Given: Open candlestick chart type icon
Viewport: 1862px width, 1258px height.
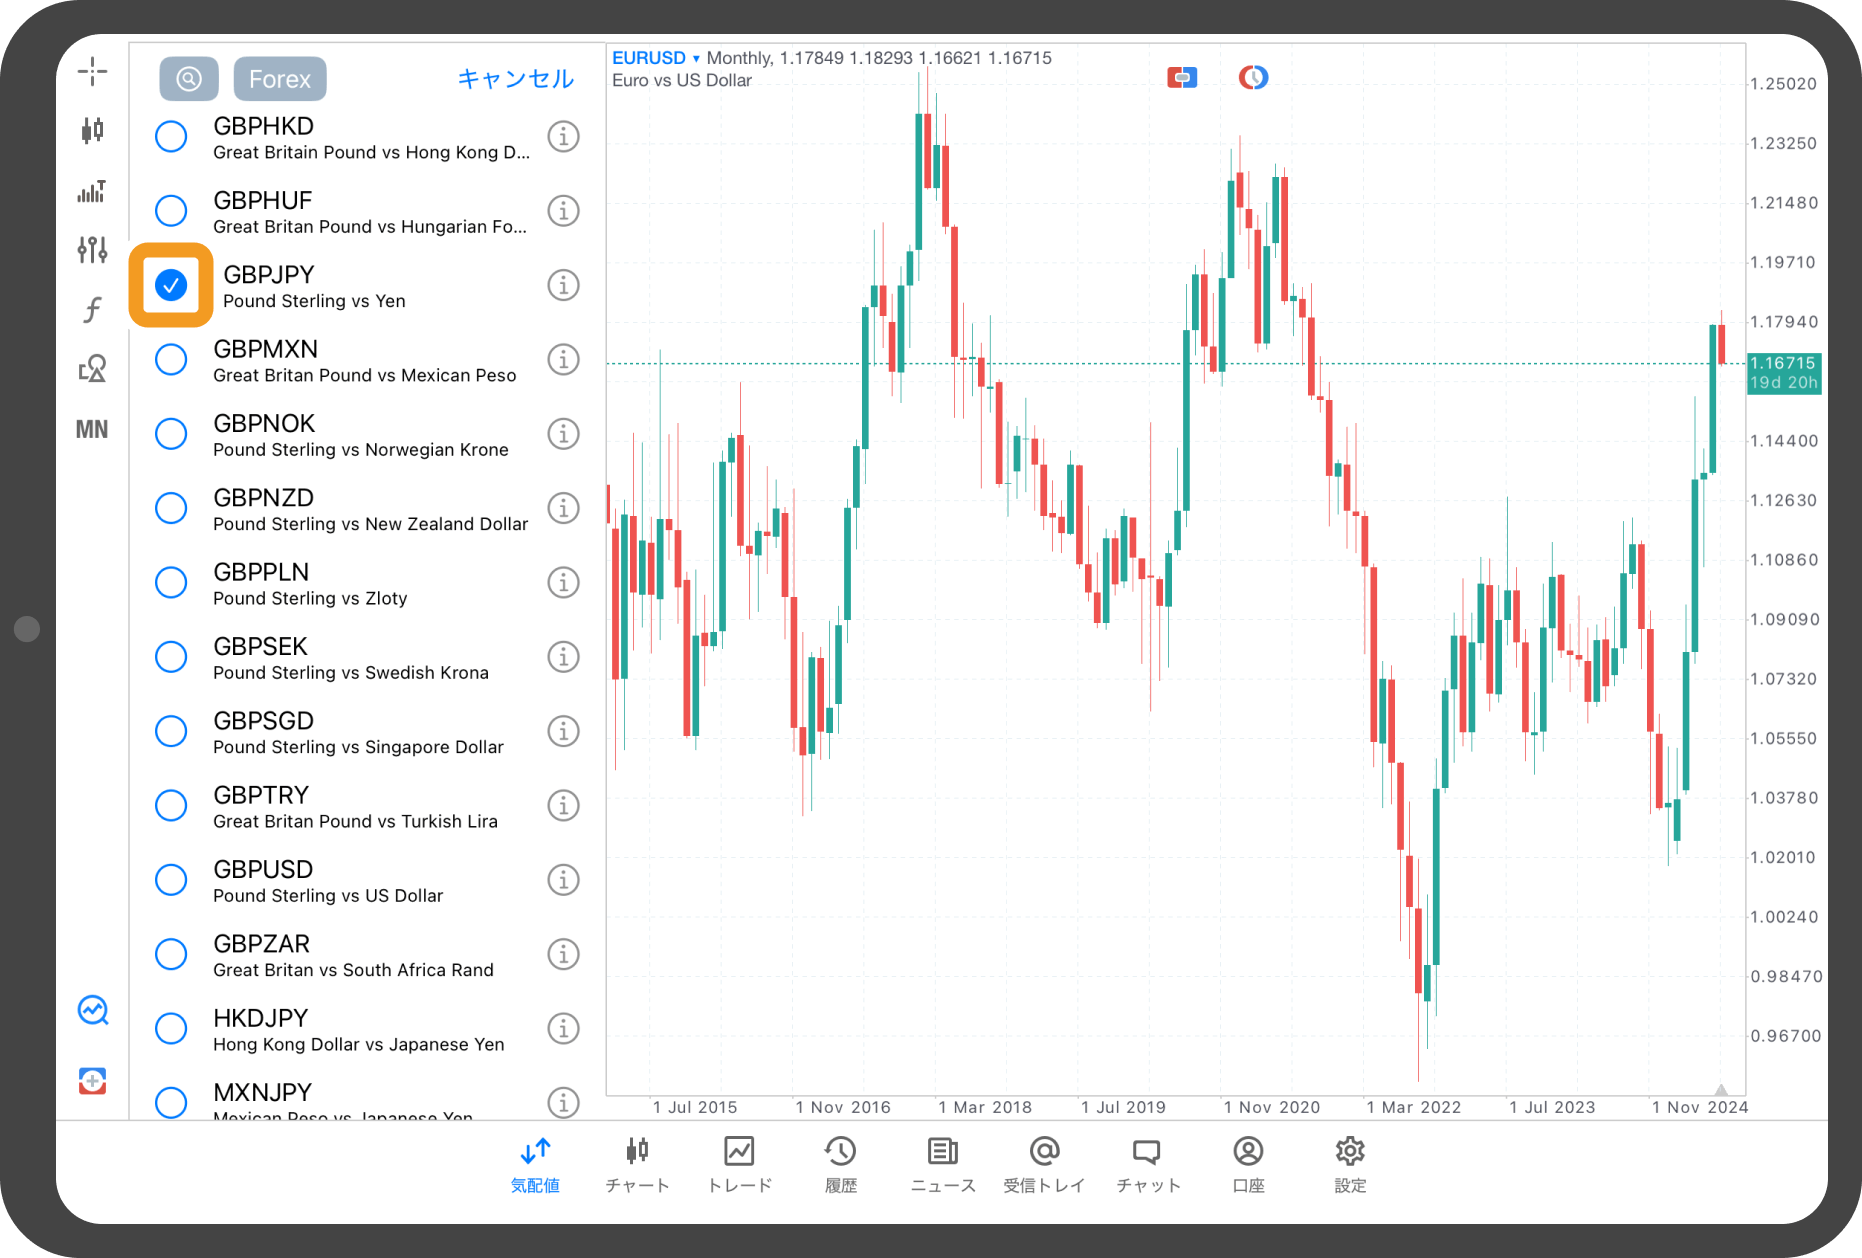Looking at the screenshot, I should pyautogui.click(x=92, y=130).
